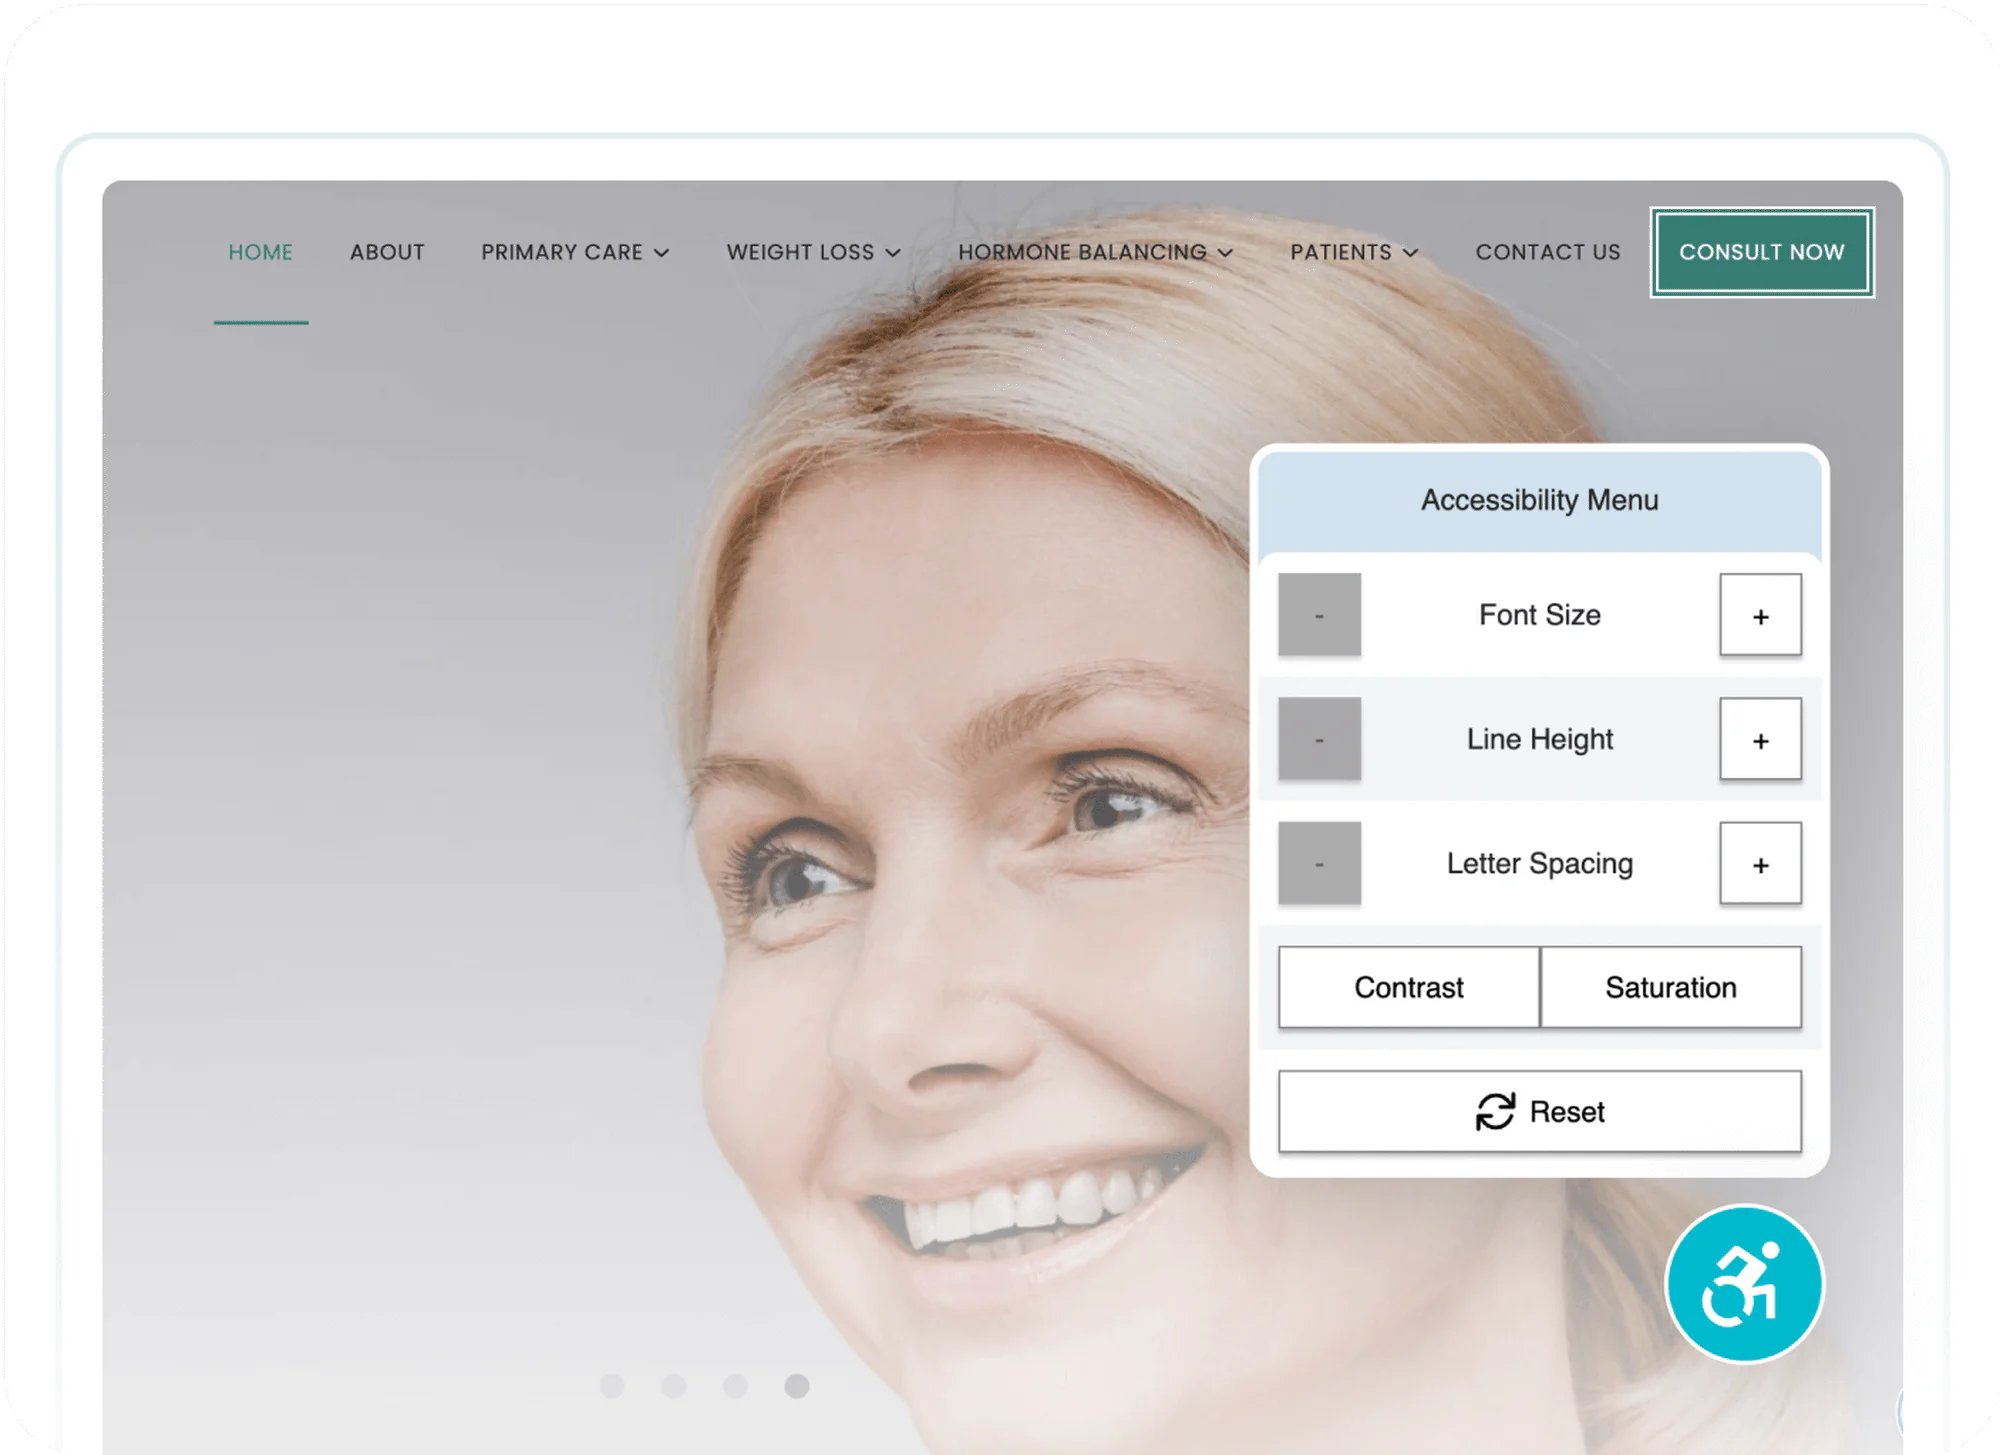This screenshot has width=2000, height=1455.
Task: Click the Font Size increase button
Action: click(x=1759, y=615)
